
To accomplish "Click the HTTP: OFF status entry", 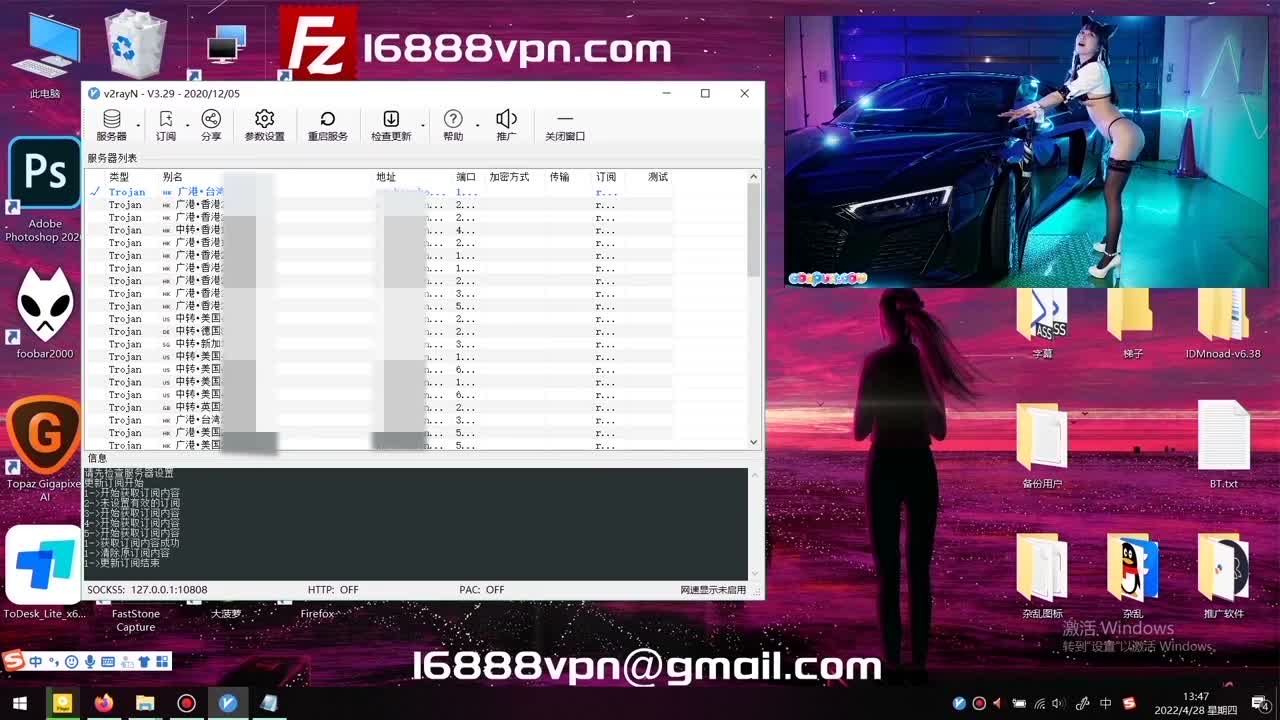I will tap(333, 590).
